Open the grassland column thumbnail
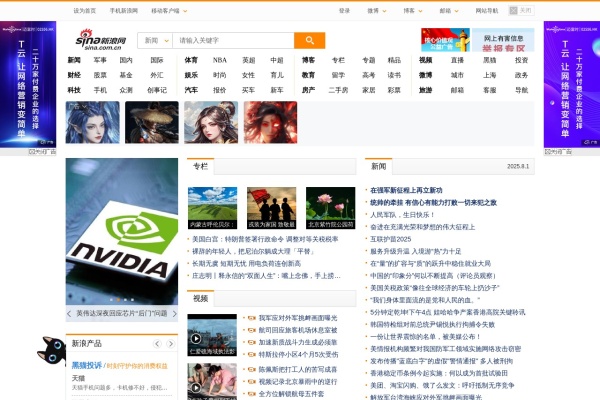Viewport: 600px width, 400px height. coord(212,208)
